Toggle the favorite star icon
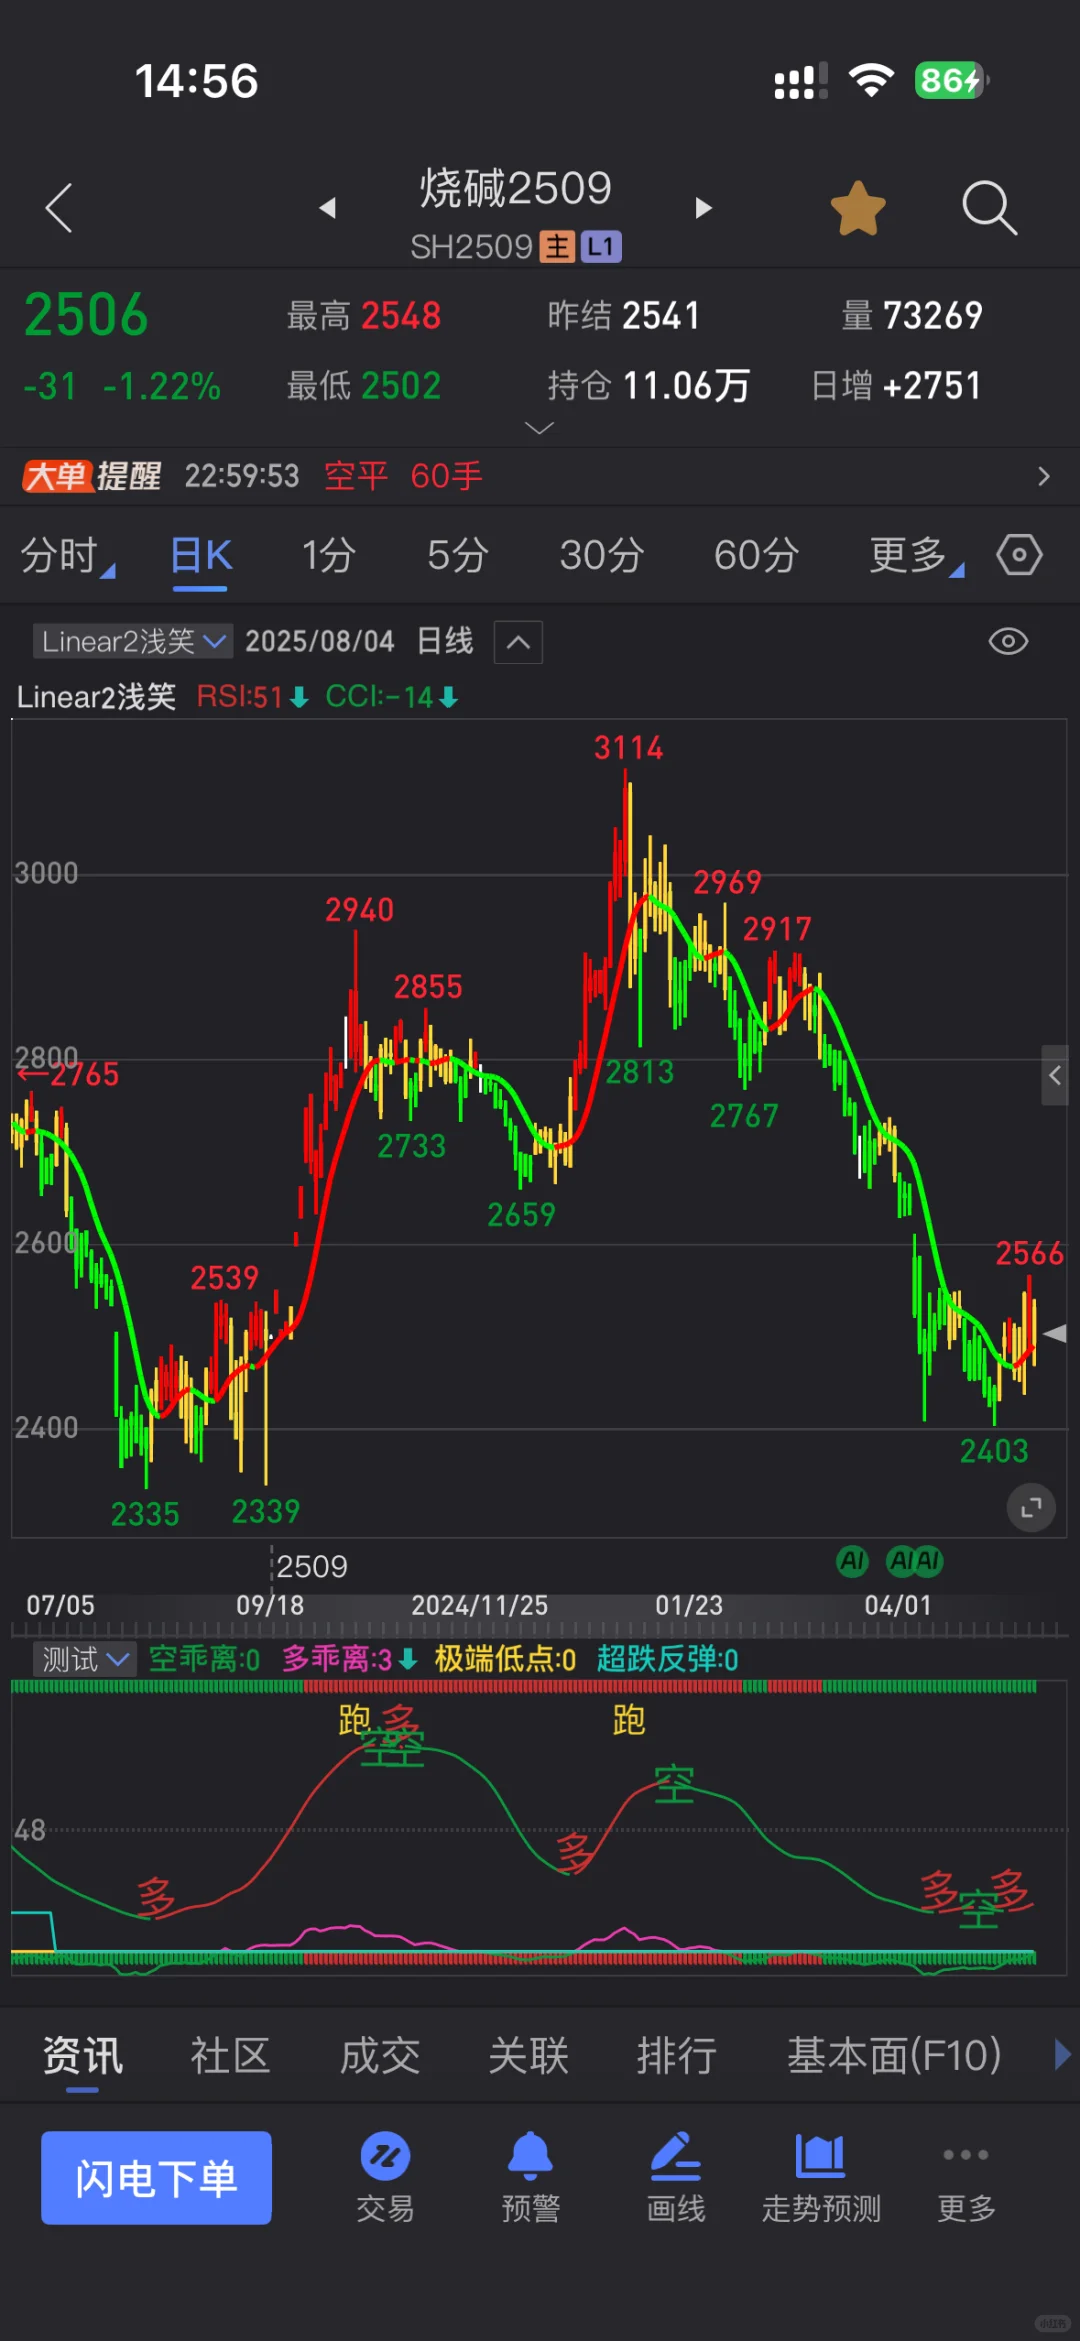 click(858, 208)
